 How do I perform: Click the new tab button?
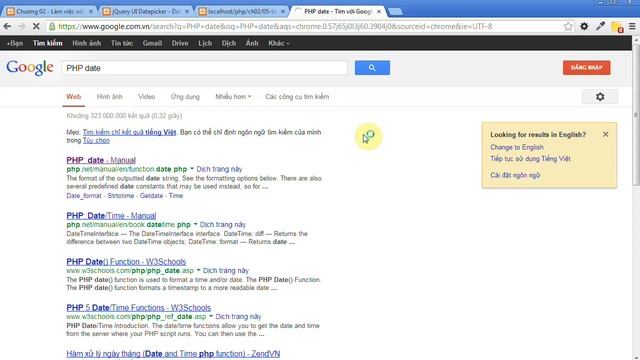(395, 12)
